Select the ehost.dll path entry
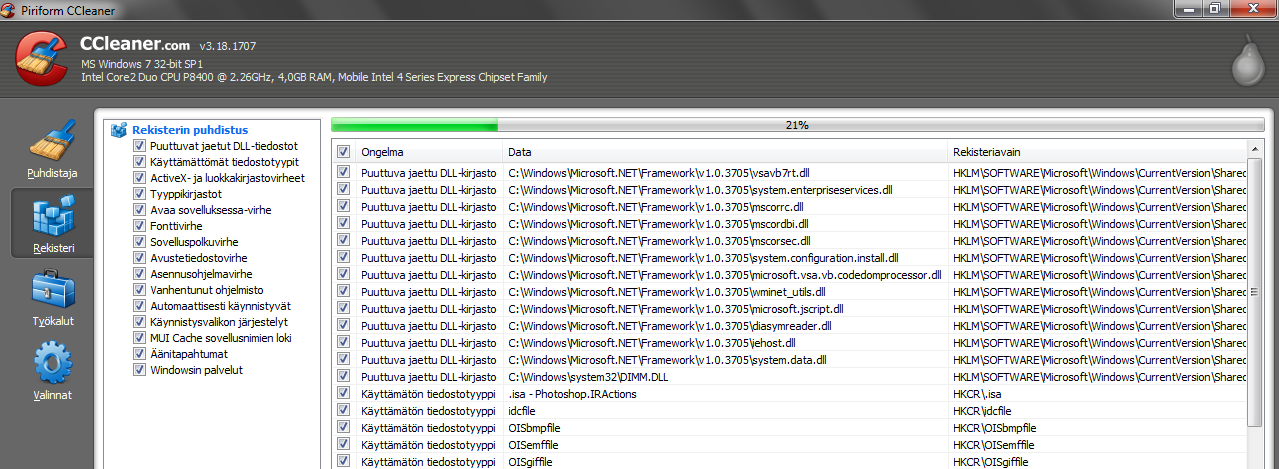The height and width of the screenshot is (469, 1279). coord(650,343)
